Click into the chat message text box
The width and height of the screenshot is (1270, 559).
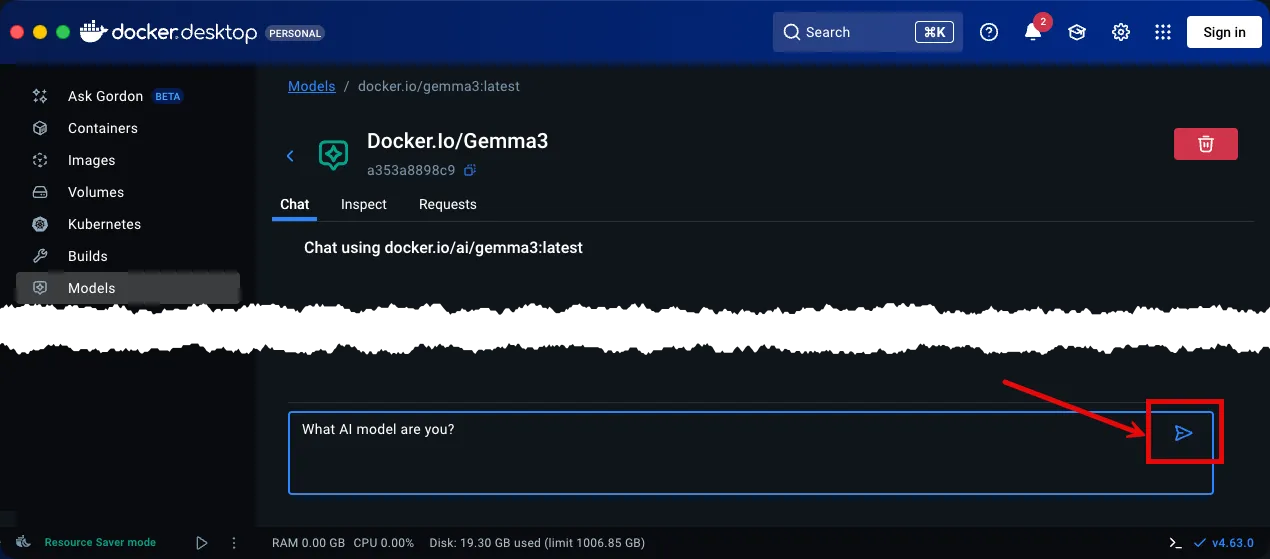(x=750, y=452)
